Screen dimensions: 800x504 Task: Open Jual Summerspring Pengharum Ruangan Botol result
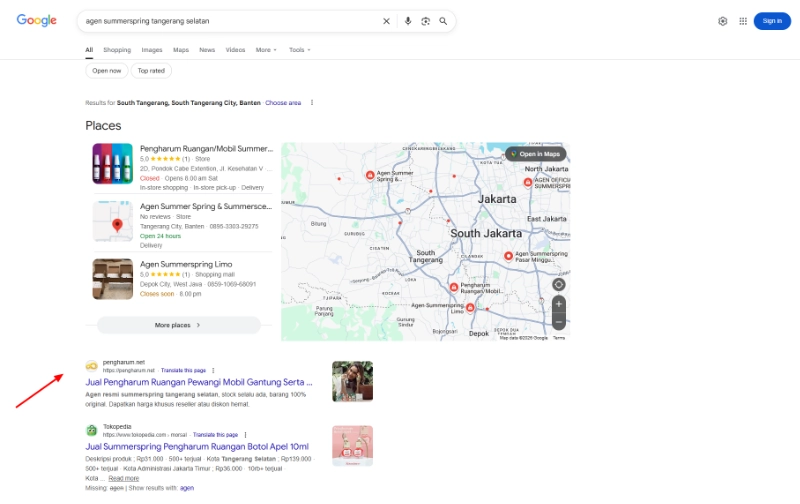[197, 446]
